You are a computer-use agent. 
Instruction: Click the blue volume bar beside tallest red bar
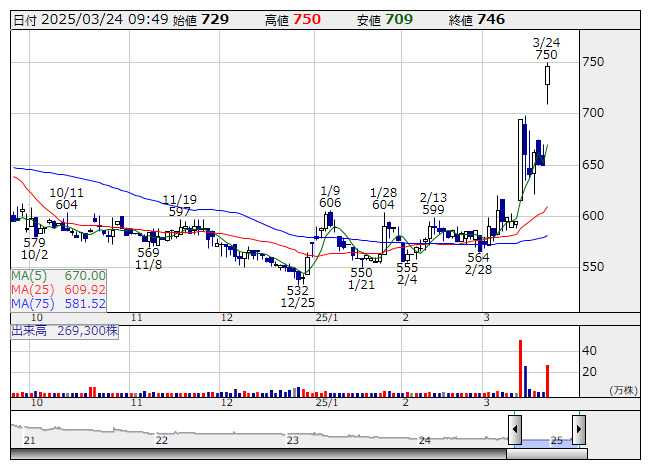pyautogui.click(x=526, y=381)
